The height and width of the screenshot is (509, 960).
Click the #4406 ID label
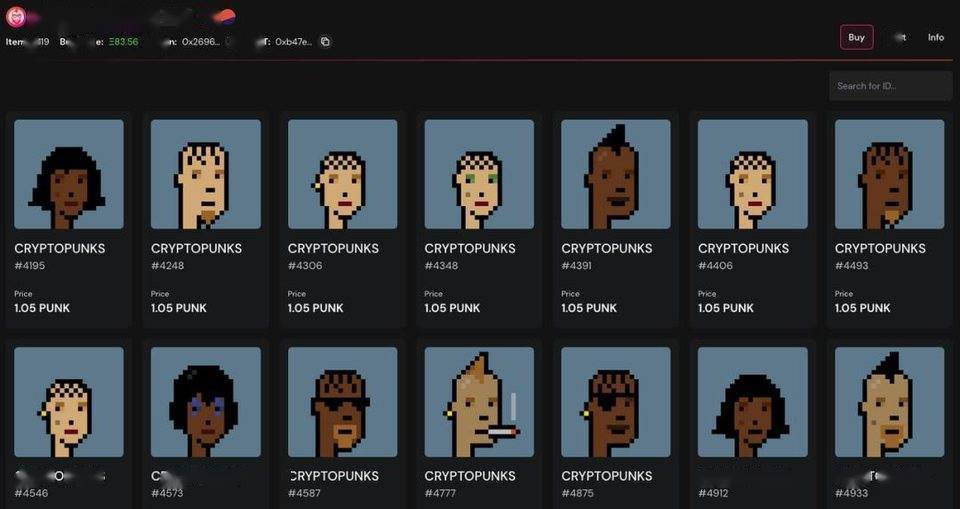point(715,265)
